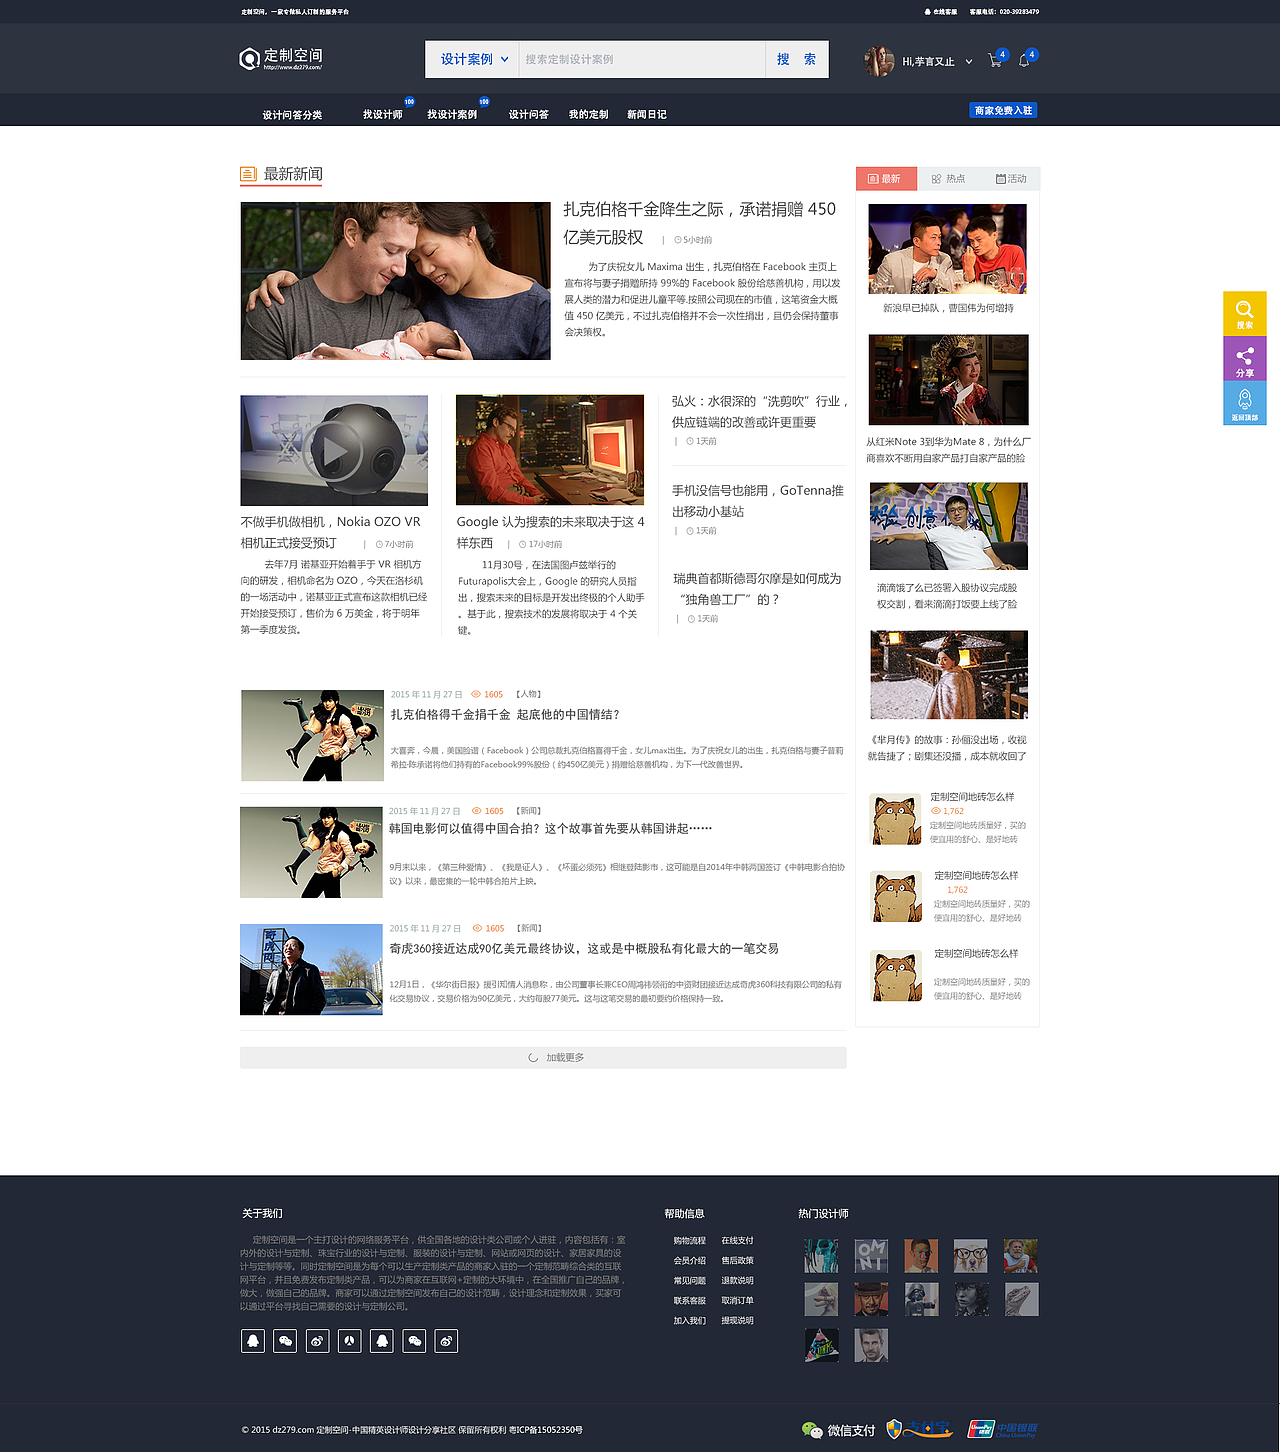Click the first QQ penguin footer icon
This screenshot has height=1452, width=1280.
click(x=254, y=1341)
